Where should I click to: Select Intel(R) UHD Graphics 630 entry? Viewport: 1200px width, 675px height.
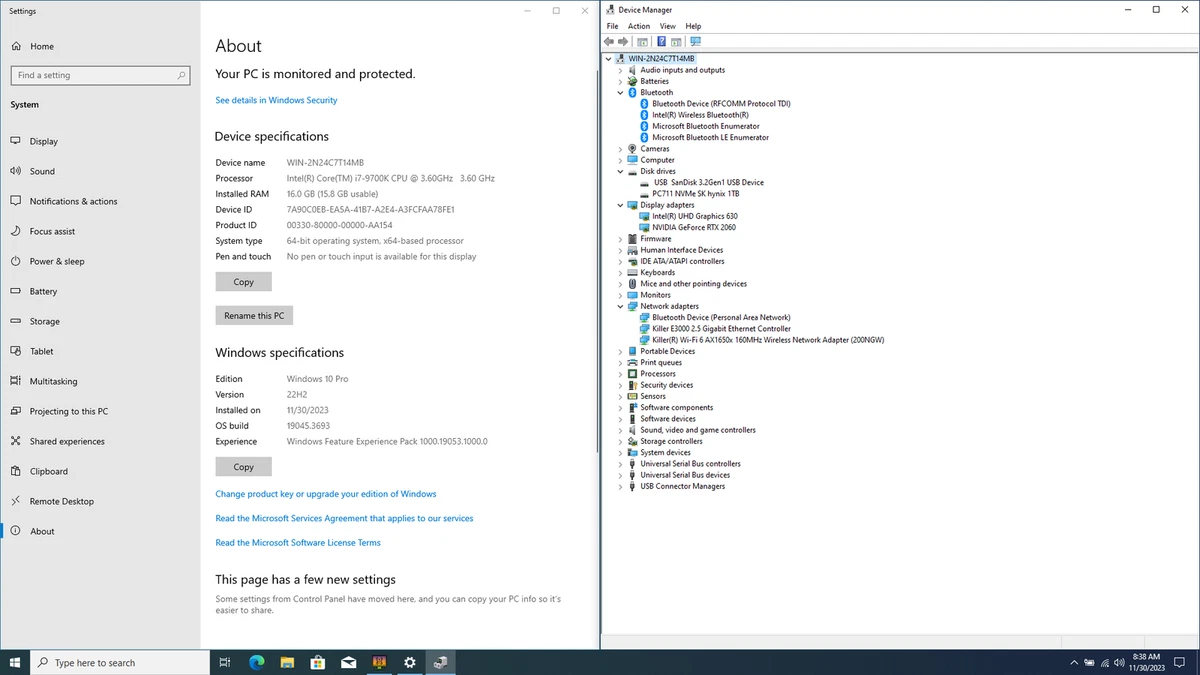tap(695, 216)
